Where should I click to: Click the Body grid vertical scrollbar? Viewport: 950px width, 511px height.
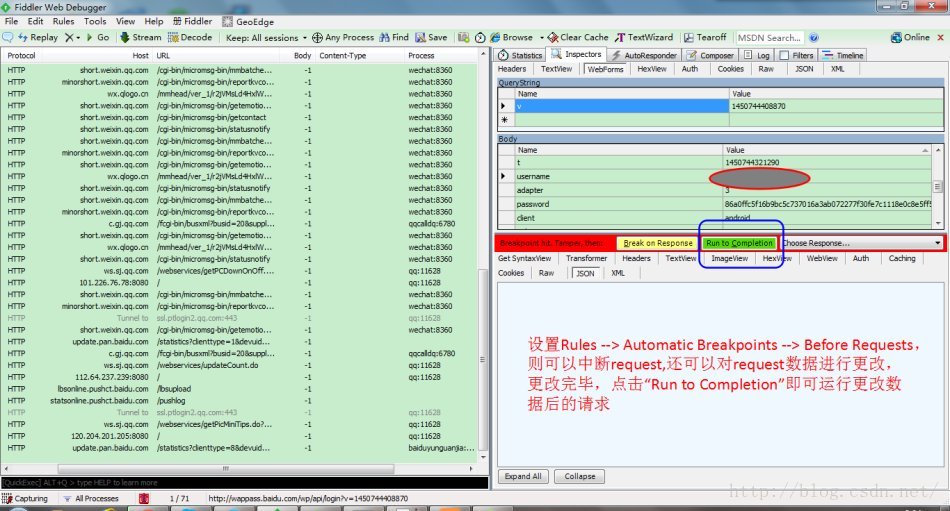[938, 187]
